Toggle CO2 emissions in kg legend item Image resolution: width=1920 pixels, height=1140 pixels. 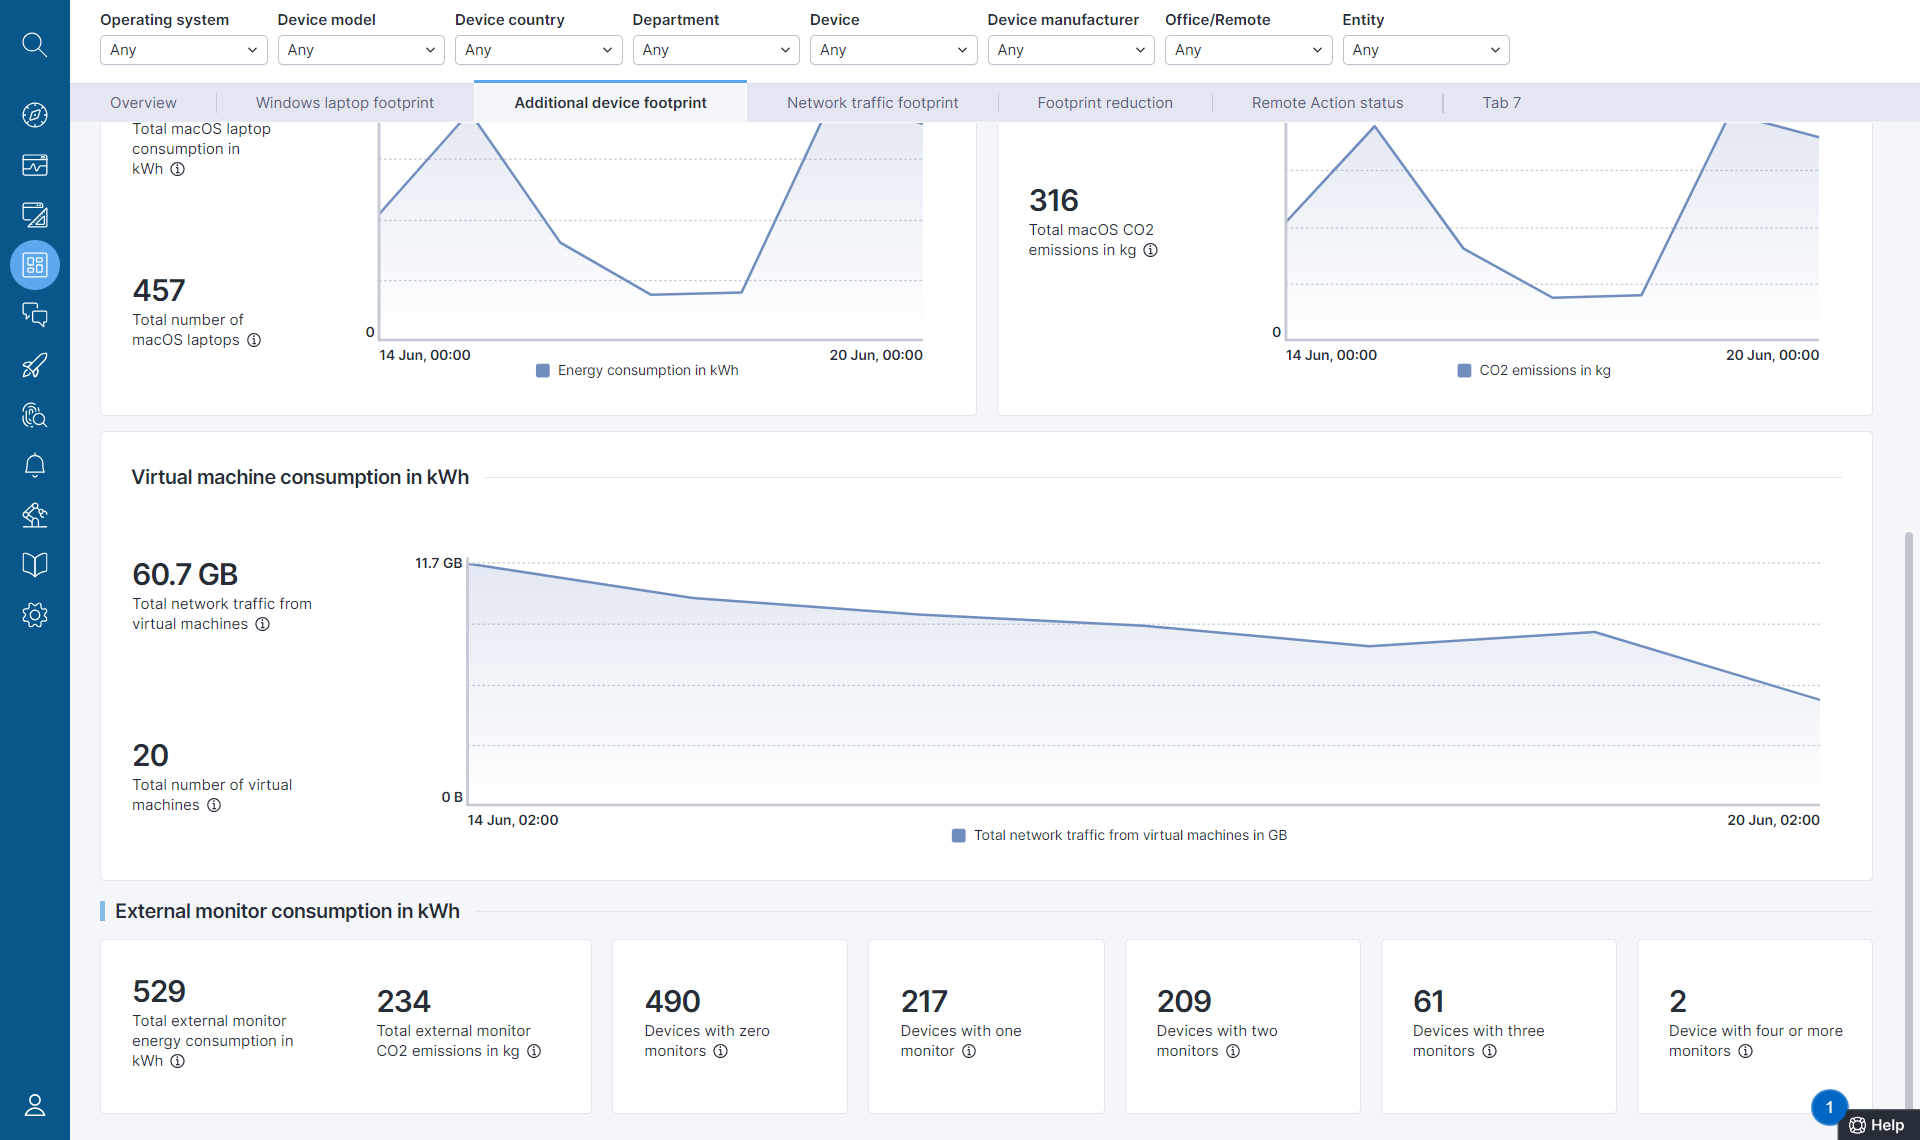[1534, 370]
